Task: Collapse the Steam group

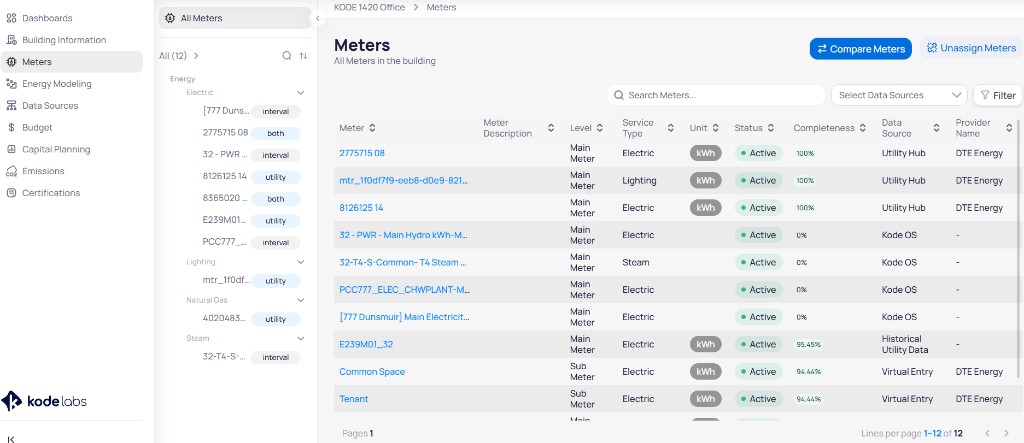Action: [x=300, y=338]
